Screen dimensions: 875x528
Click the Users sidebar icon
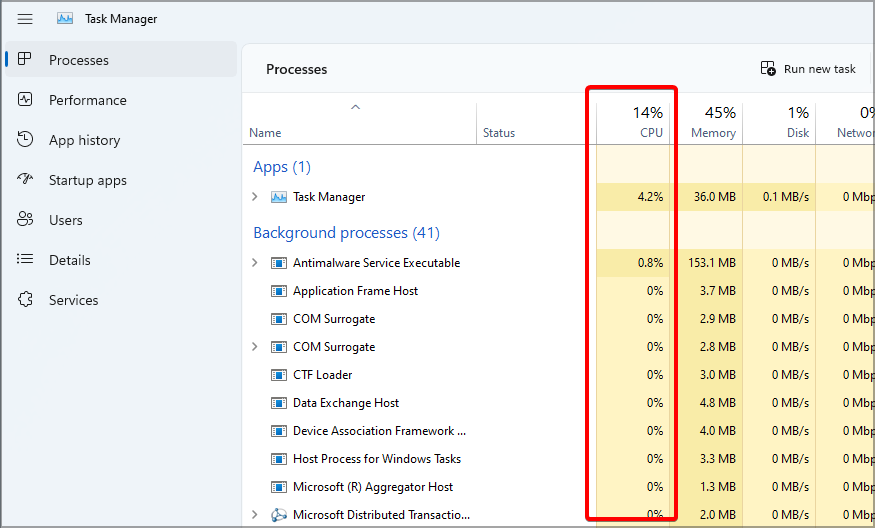(x=25, y=219)
